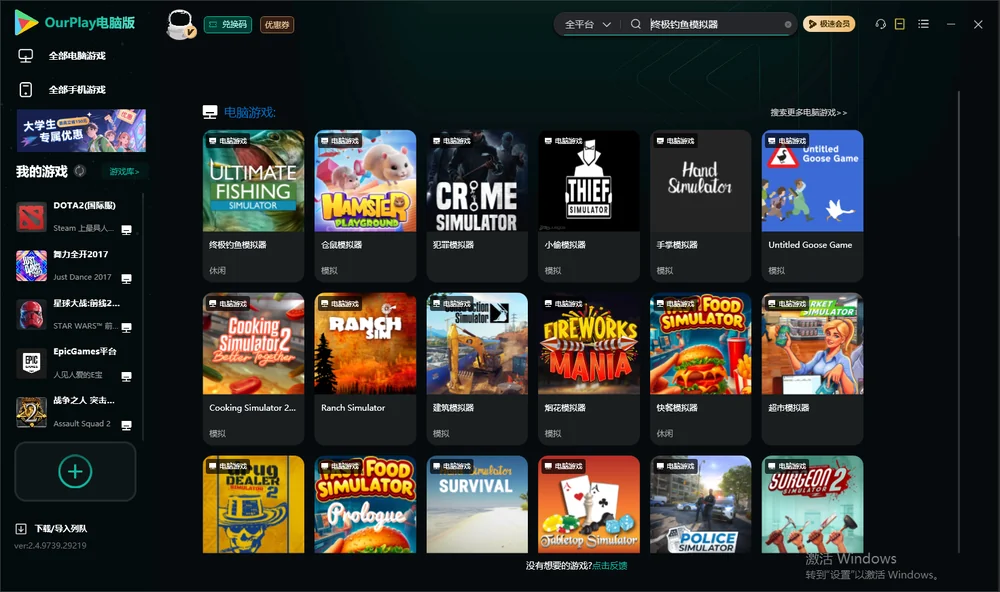Click the PC badge on DOTA2 row
The width and height of the screenshot is (1000, 592).
point(126,230)
